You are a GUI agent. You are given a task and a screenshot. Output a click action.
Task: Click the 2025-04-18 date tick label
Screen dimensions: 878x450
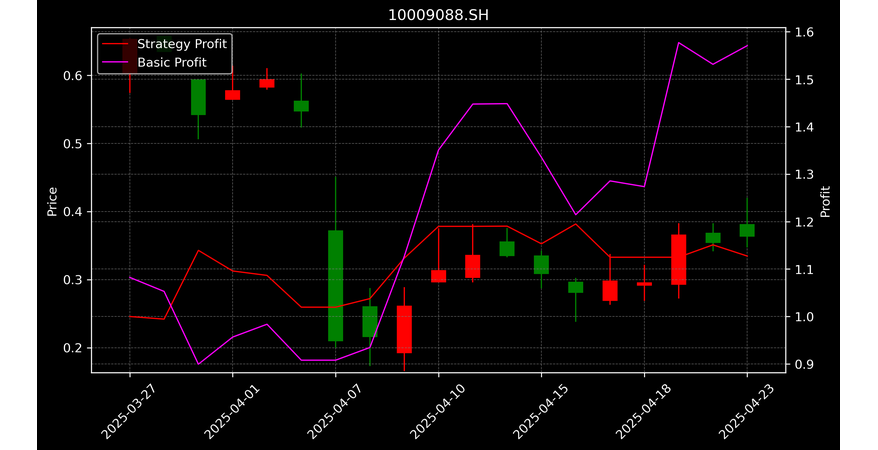click(x=641, y=412)
